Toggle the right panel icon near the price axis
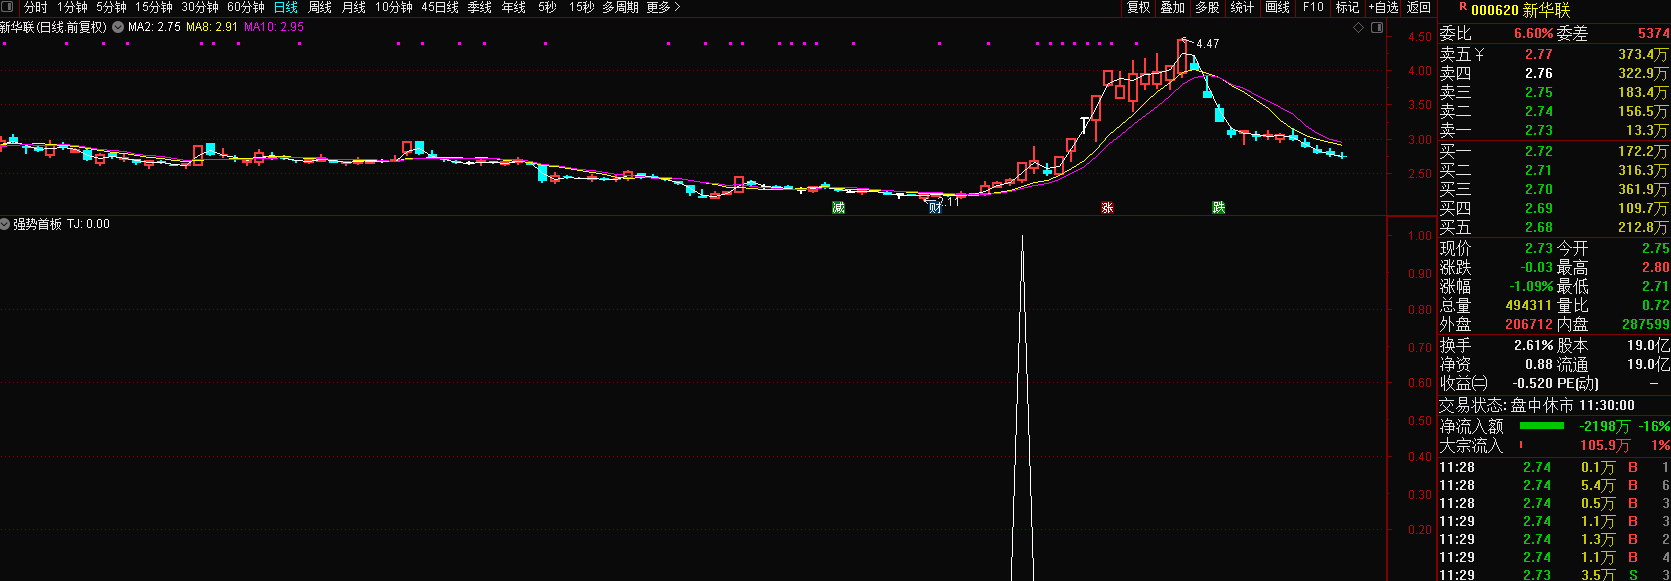 click(1377, 28)
